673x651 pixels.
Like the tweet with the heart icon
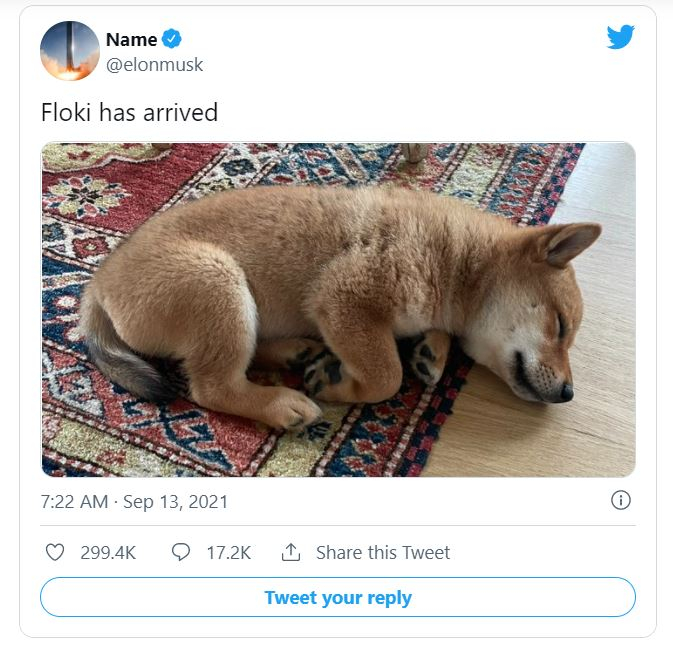(55, 552)
